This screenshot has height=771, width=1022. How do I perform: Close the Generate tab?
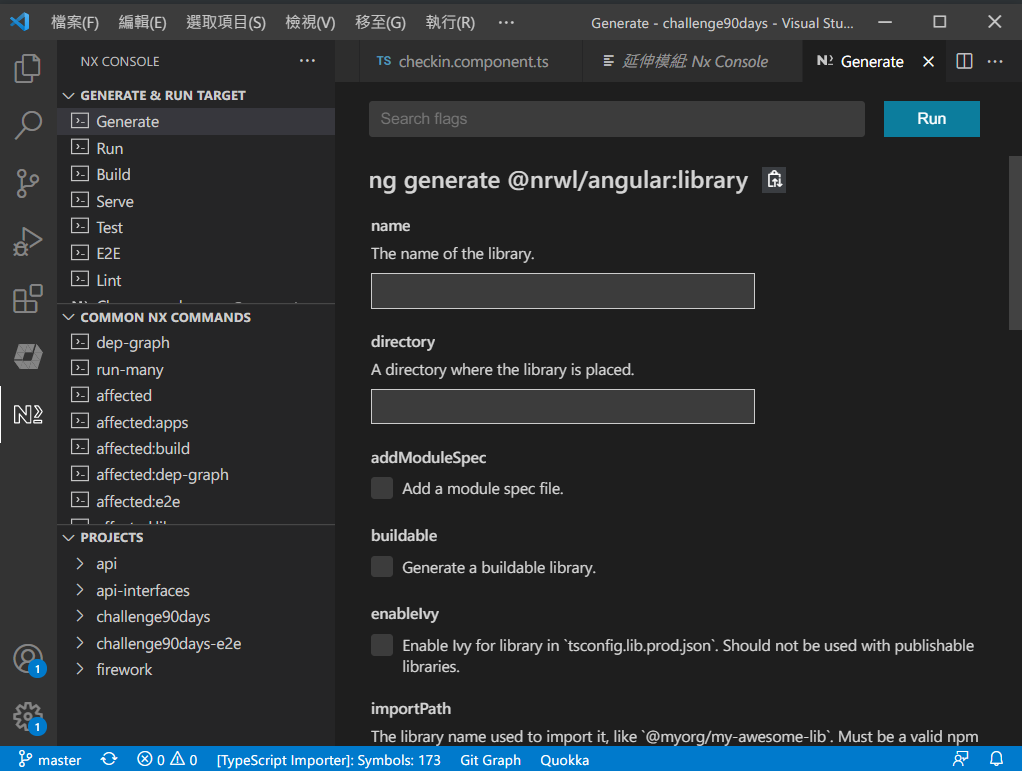[x=928, y=61]
